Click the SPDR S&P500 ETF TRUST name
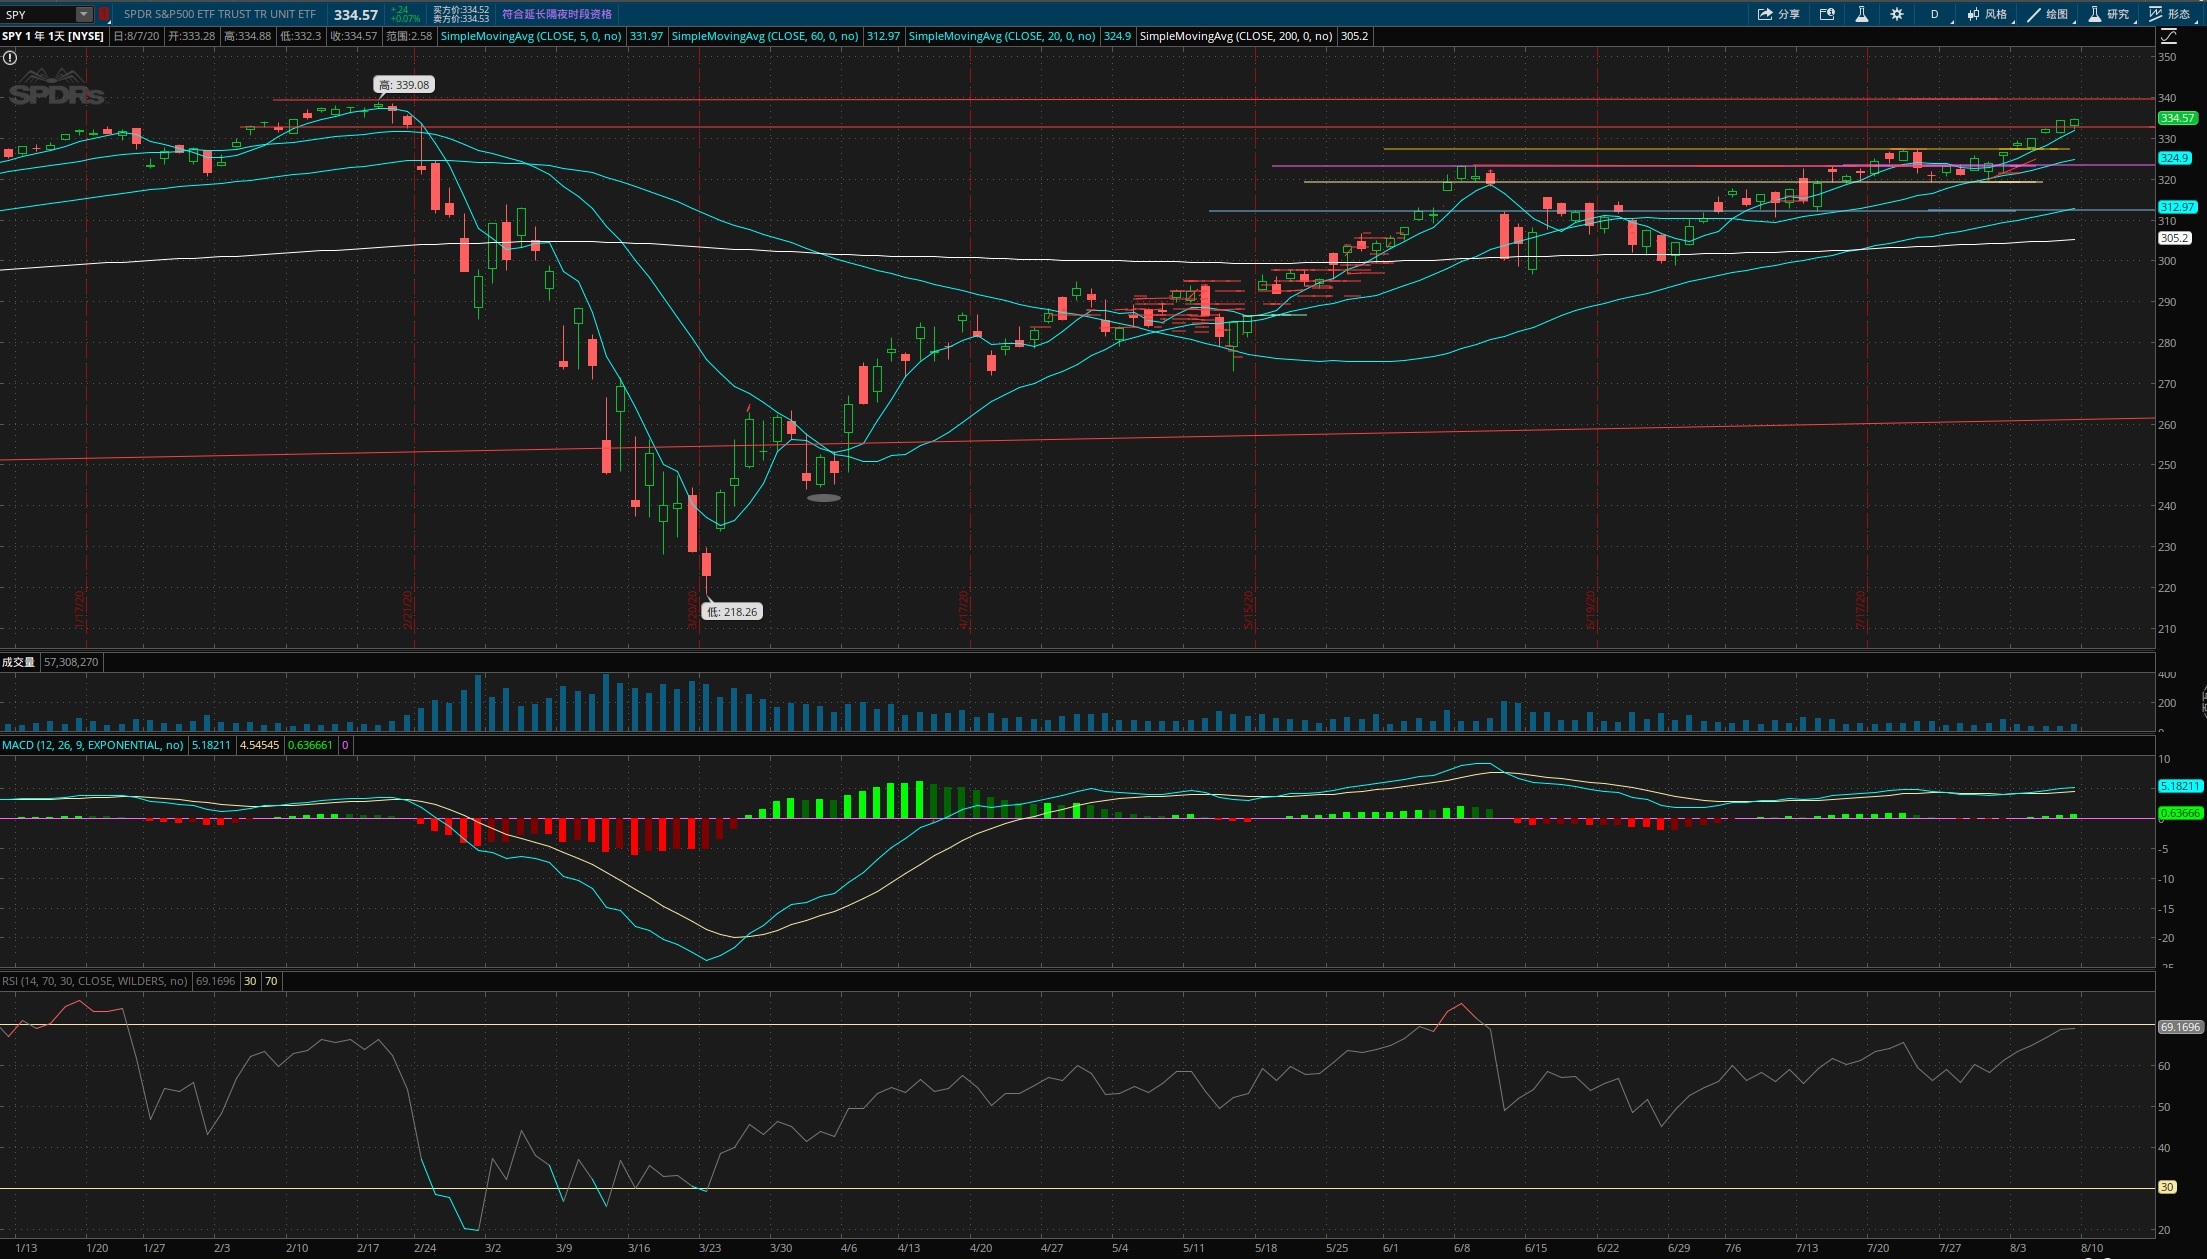Image resolution: width=2207 pixels, height=1259 pixels. 220,14
